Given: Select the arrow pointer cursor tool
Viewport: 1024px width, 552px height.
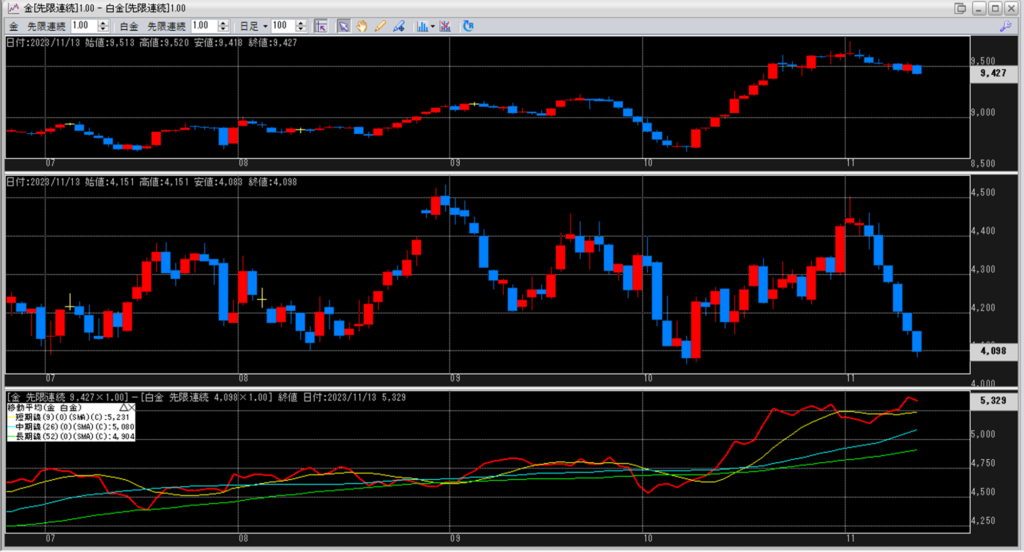Looking at the screenshot, I should click(x=343, y=25).
